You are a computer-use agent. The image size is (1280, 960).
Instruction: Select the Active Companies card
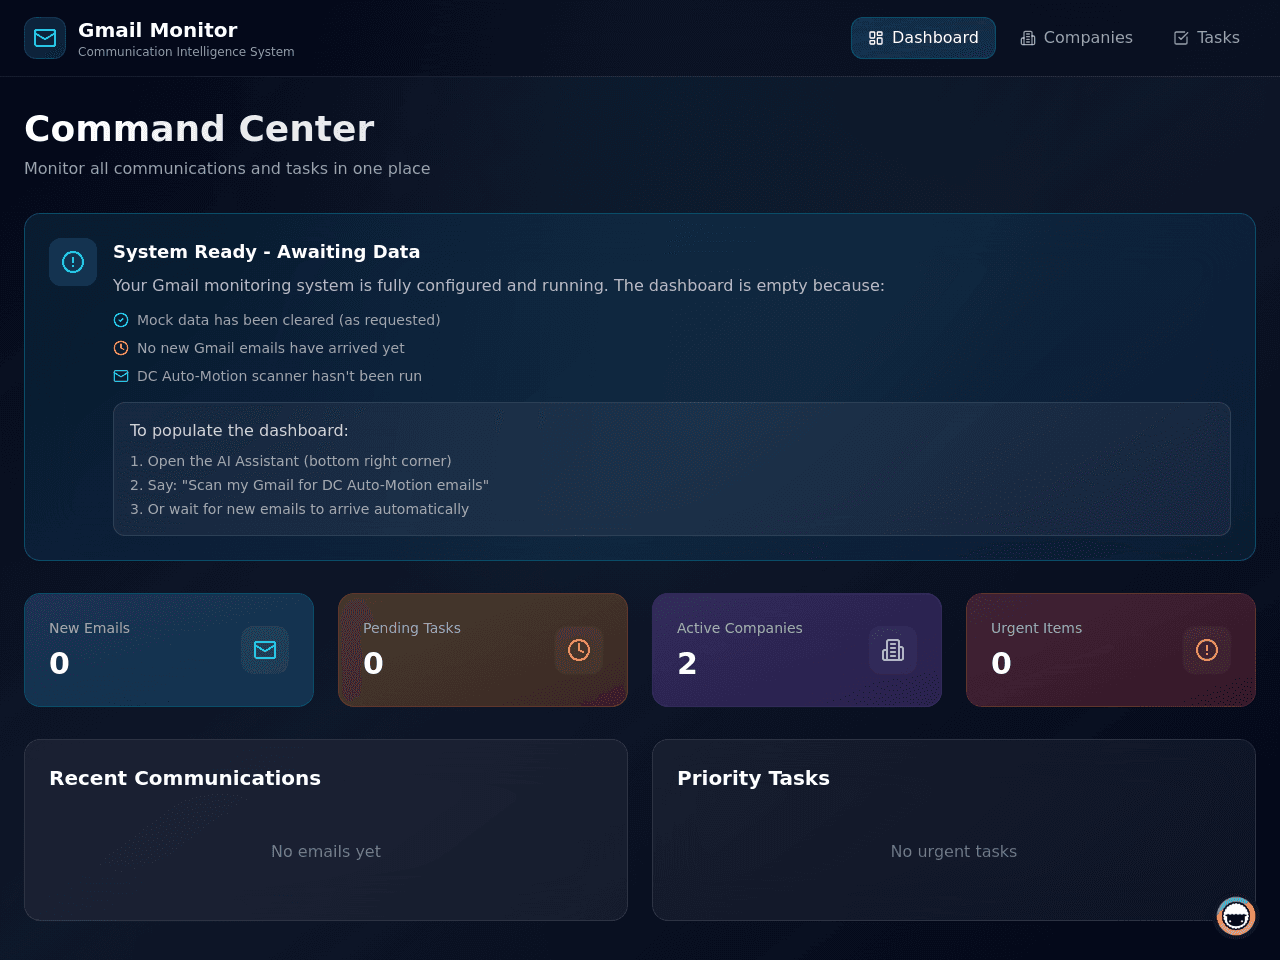pos(797,650)
